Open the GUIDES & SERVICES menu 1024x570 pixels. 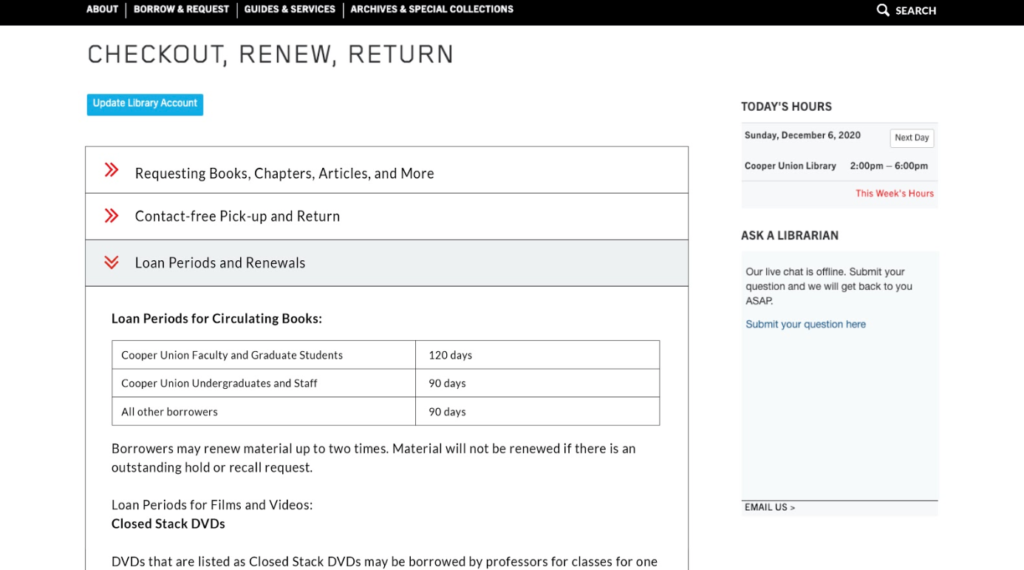[289, 9]
